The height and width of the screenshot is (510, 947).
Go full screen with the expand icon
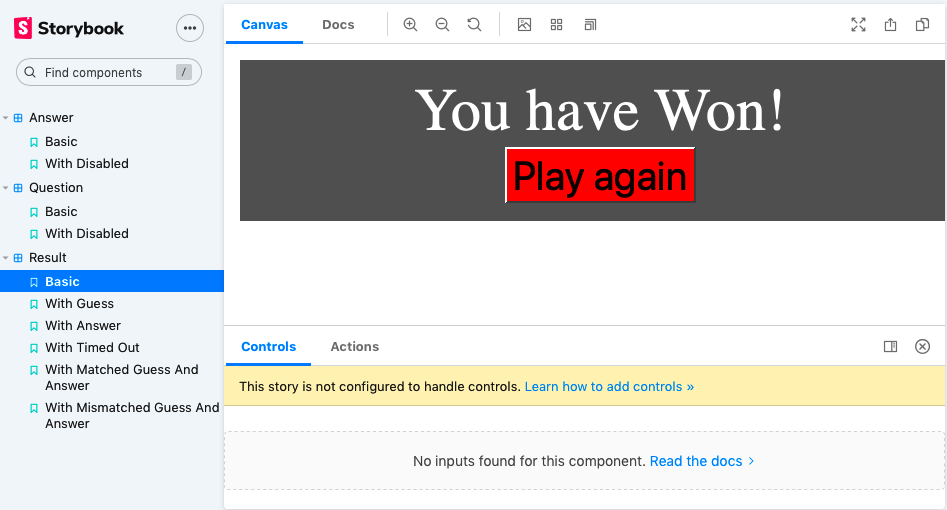[x=858, y=25]
